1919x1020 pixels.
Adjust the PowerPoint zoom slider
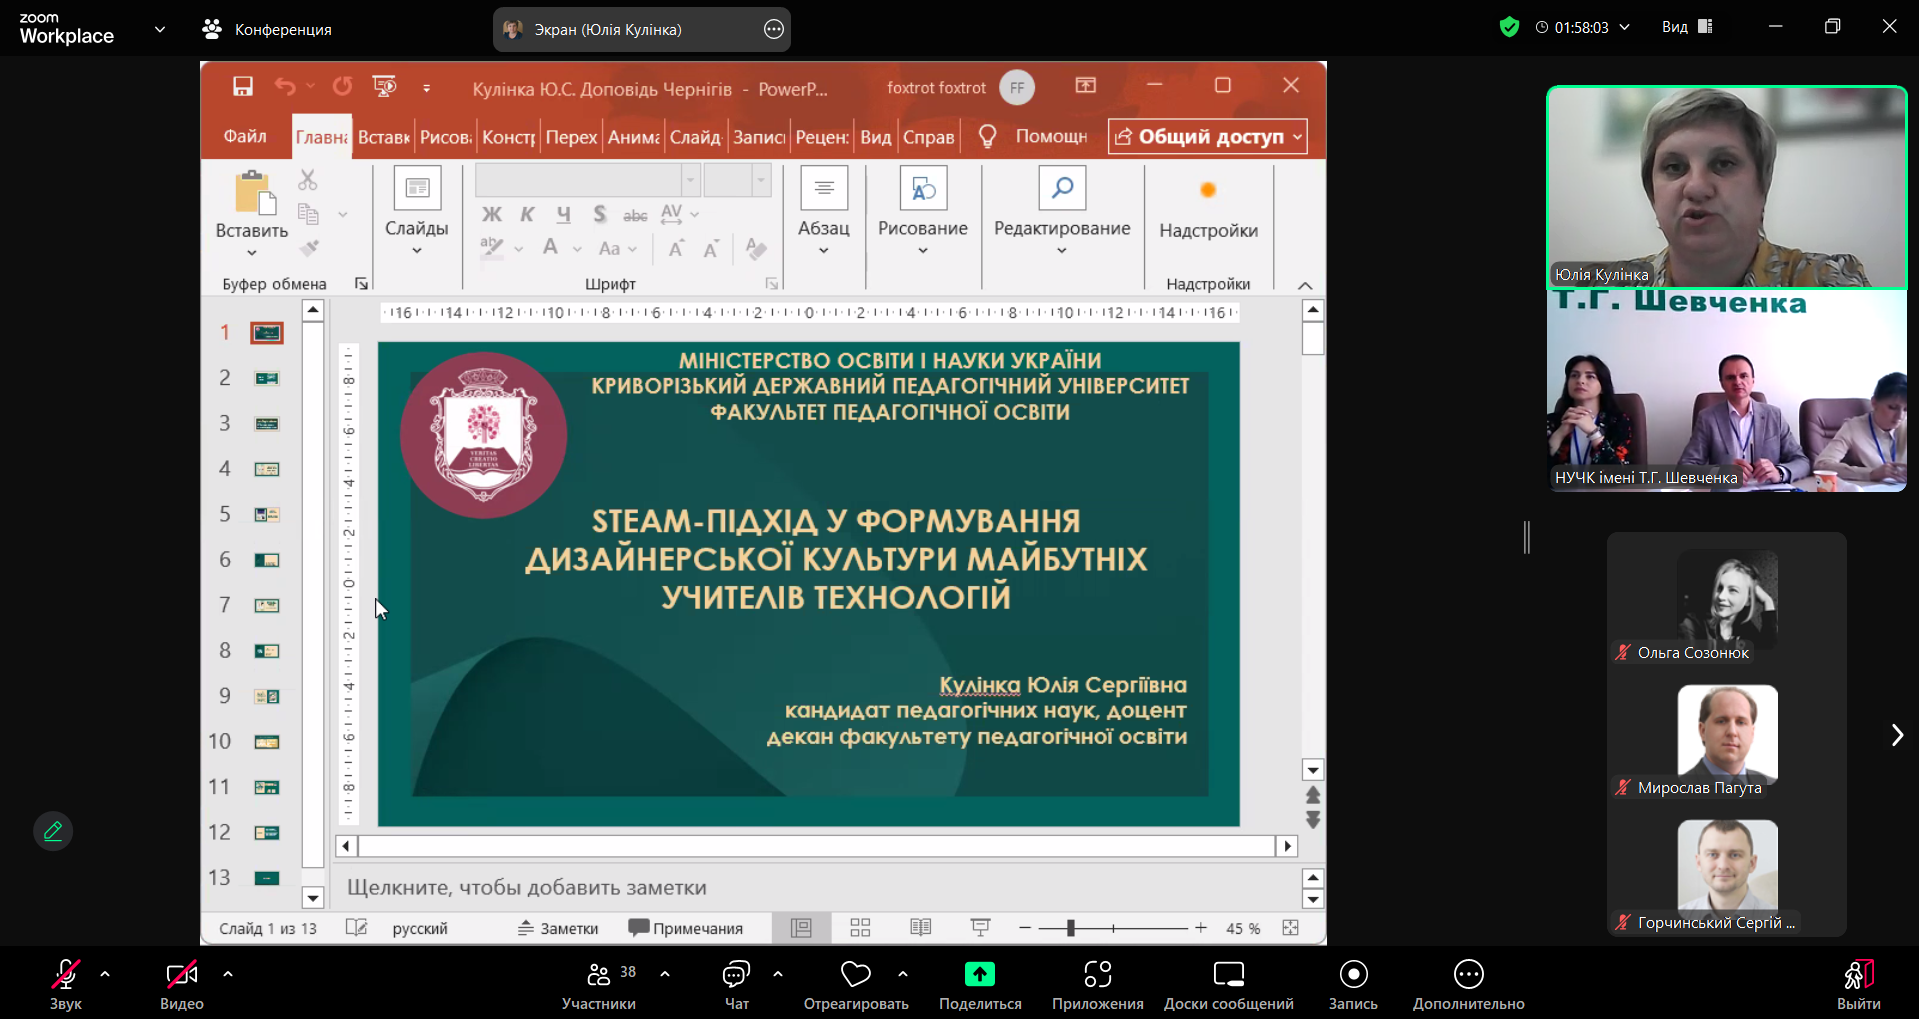[1070, 928]
